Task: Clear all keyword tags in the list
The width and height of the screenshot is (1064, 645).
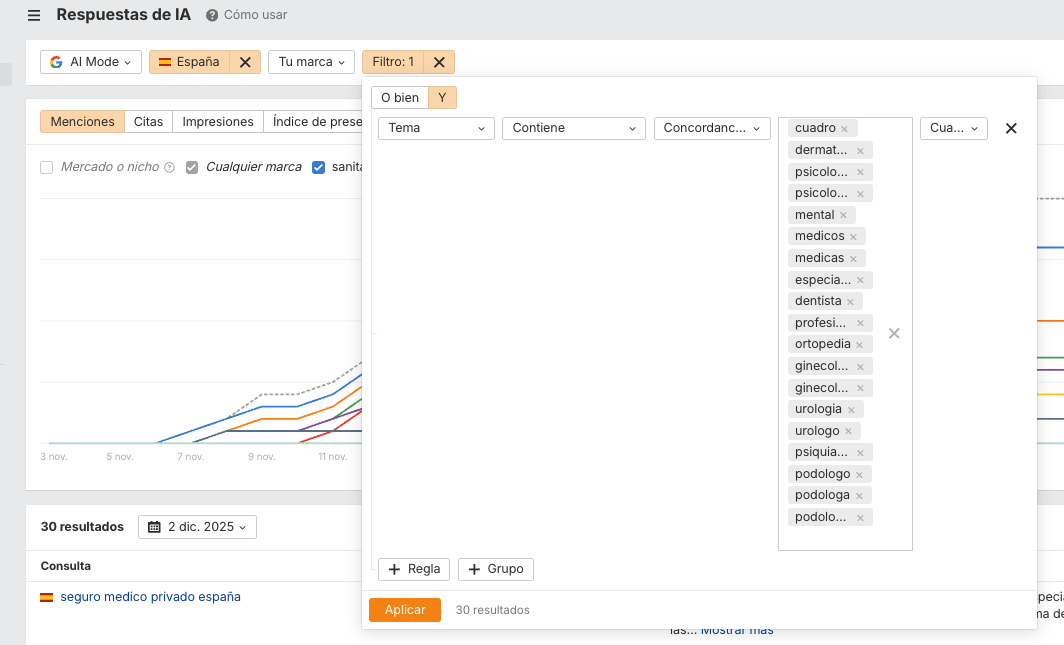Action: (894, 333)
